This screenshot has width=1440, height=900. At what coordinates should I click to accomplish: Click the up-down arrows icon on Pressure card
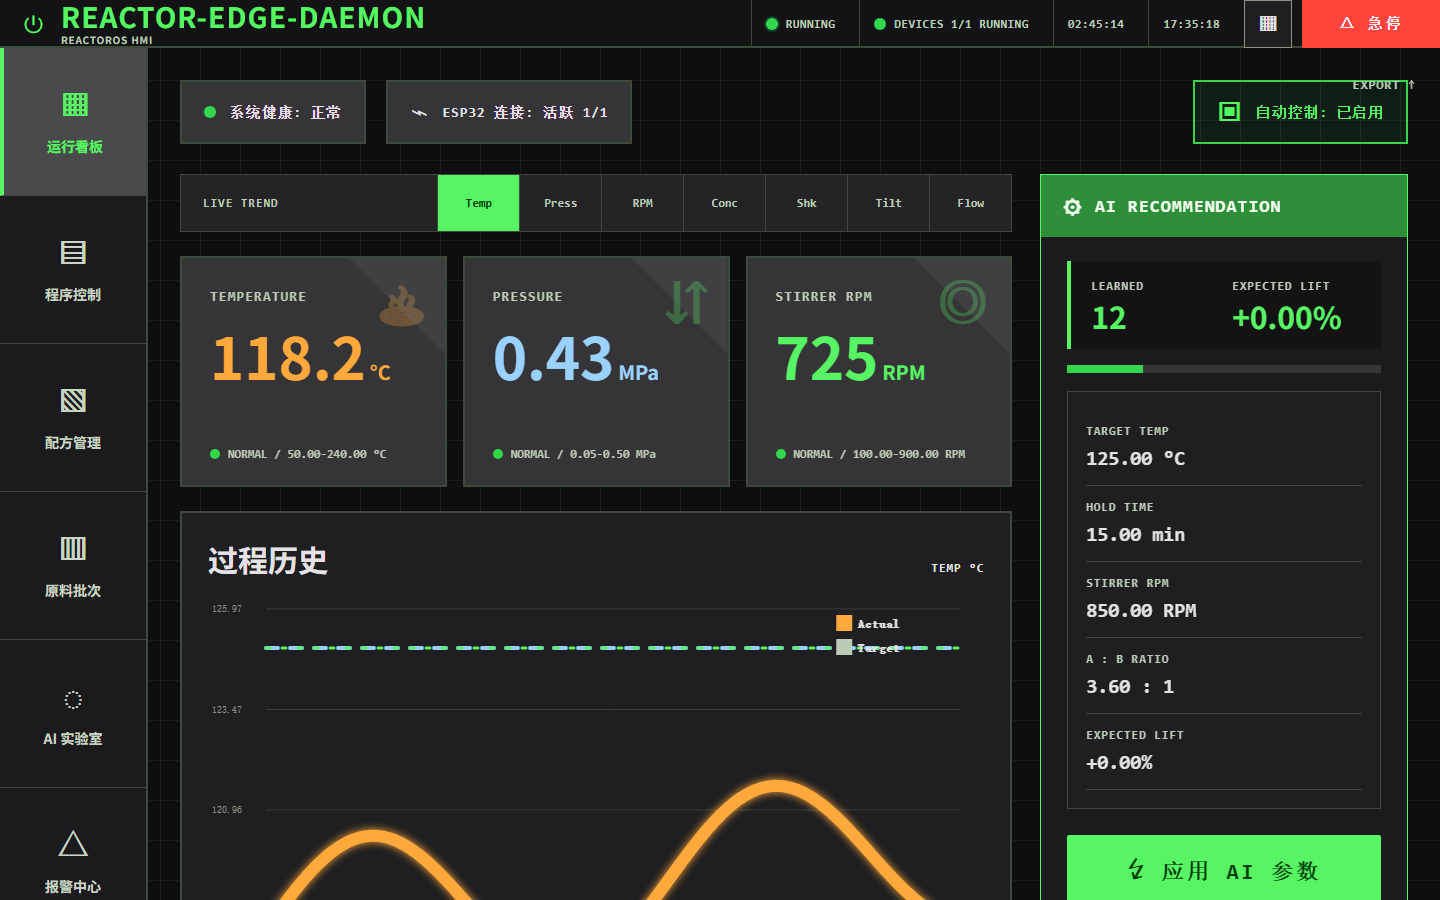point(687,303)
